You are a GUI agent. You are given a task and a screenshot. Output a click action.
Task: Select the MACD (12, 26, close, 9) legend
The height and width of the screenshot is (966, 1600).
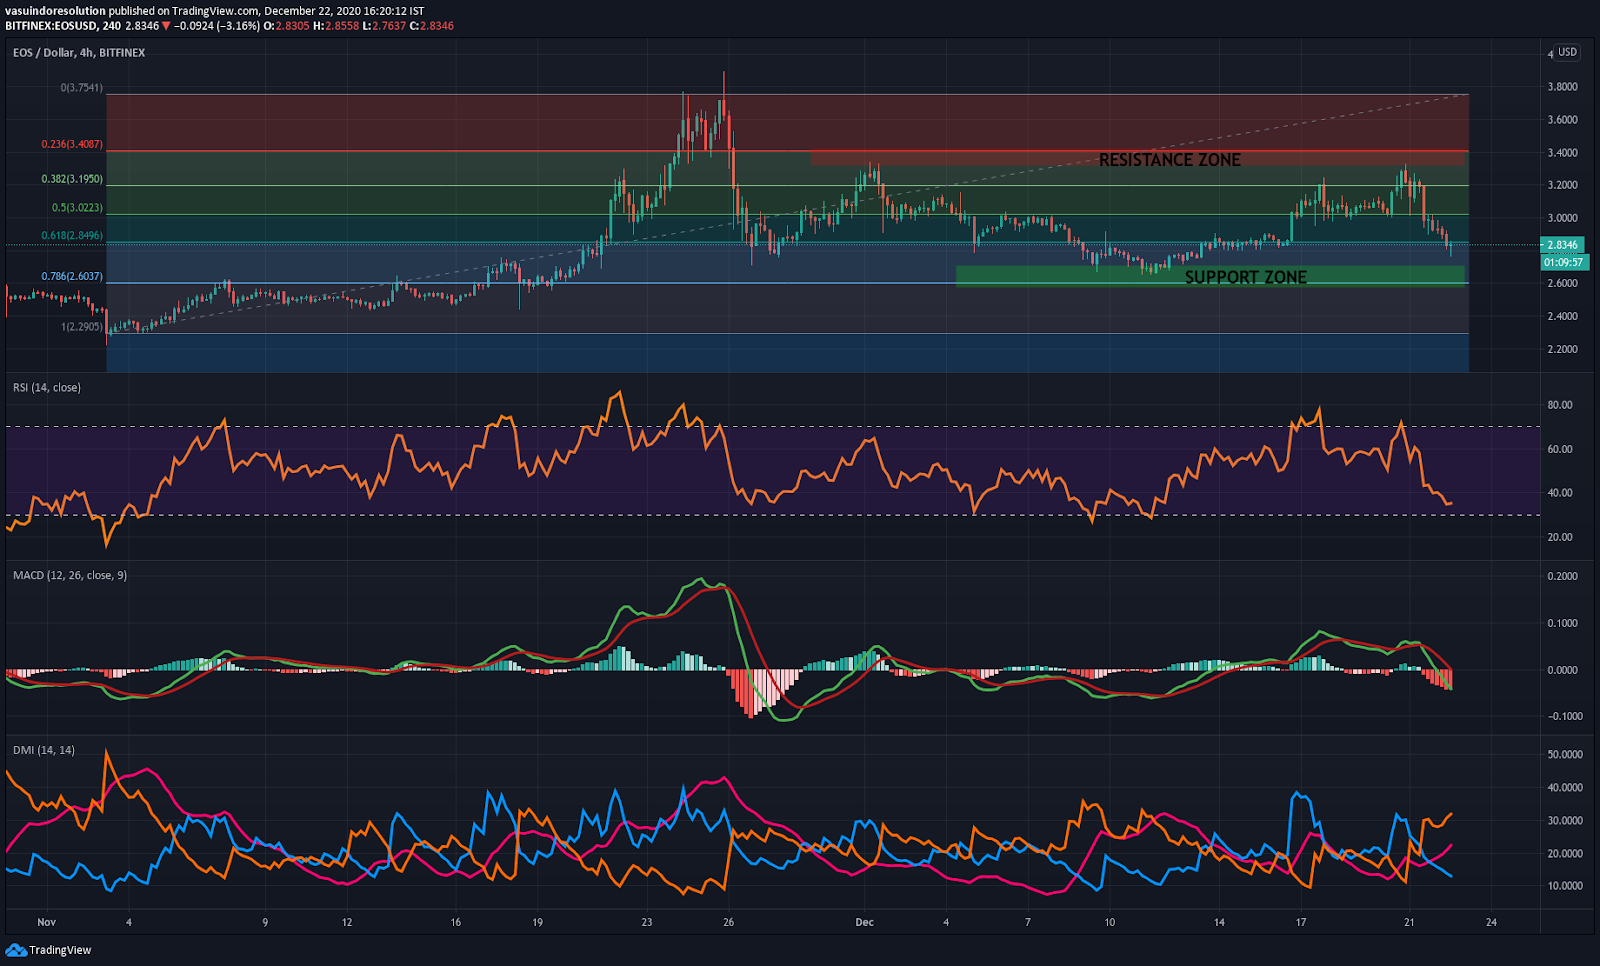tap(70, 576)
